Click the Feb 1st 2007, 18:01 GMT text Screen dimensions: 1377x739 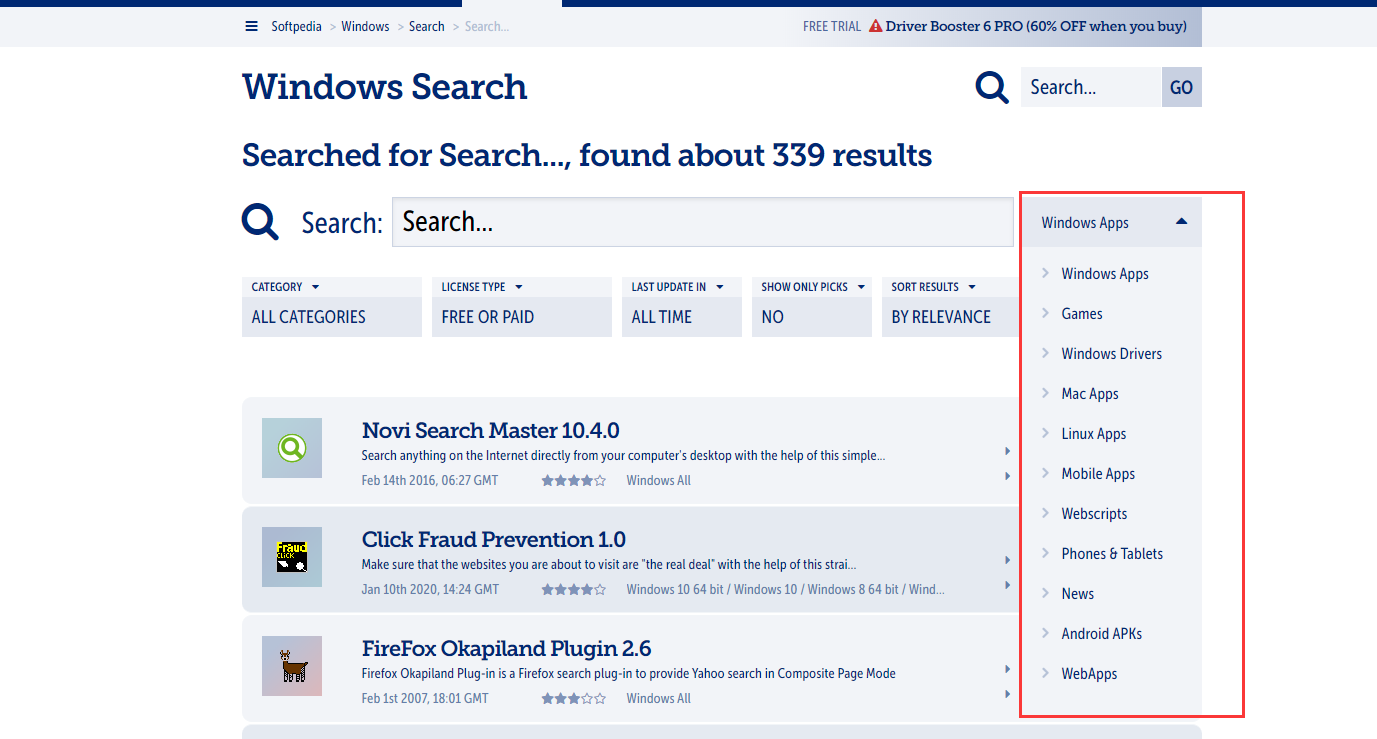(425, 699)
